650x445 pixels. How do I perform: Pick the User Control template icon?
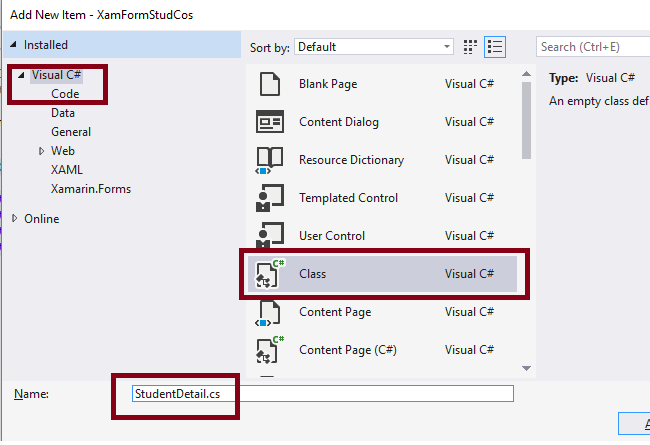coord(270,236)
